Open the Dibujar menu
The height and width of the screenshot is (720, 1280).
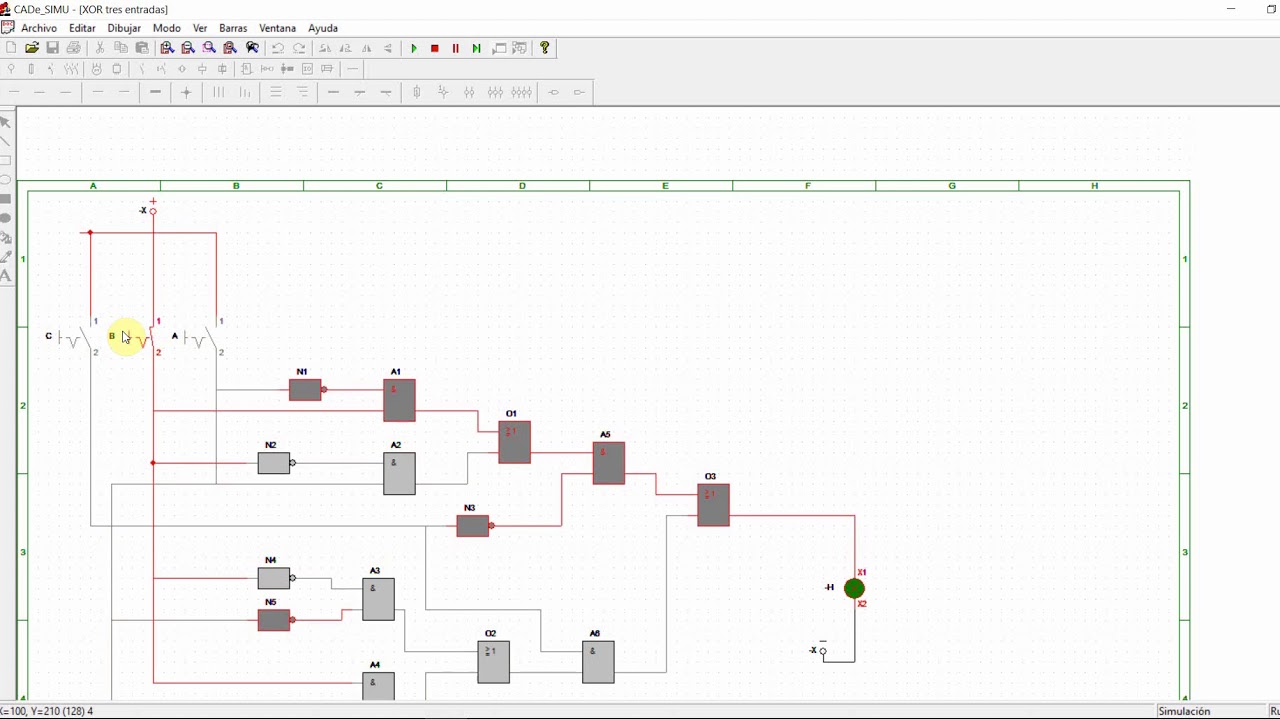[x=124, y=28]
